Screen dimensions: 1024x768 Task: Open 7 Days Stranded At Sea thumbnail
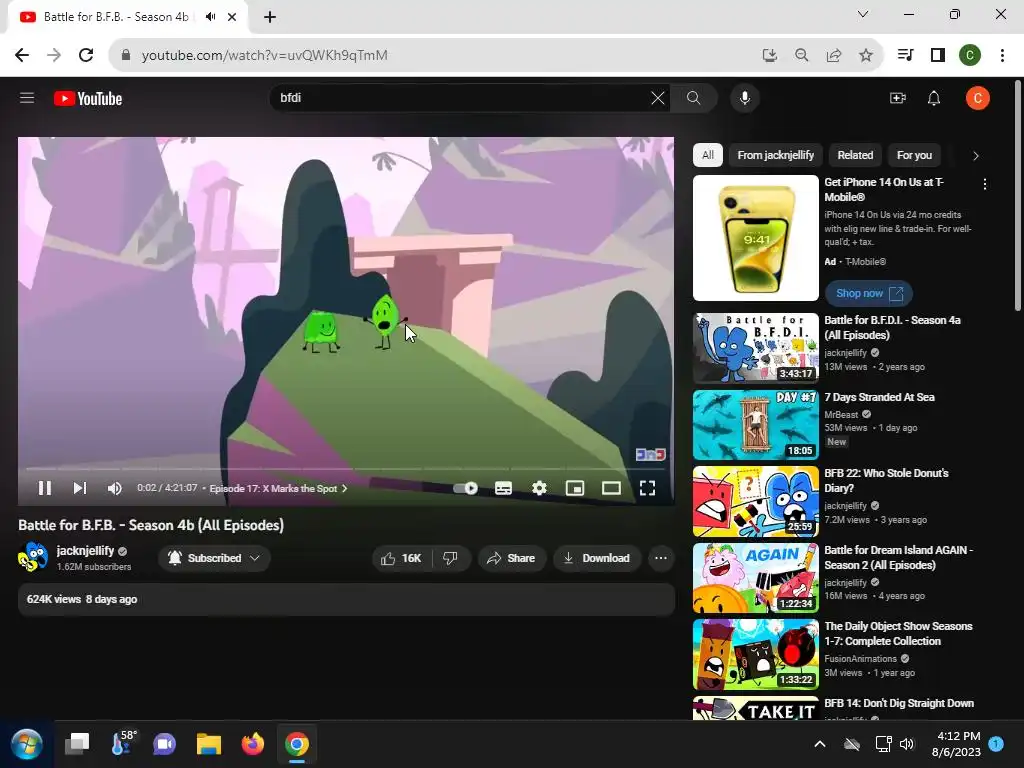(756, 424)
